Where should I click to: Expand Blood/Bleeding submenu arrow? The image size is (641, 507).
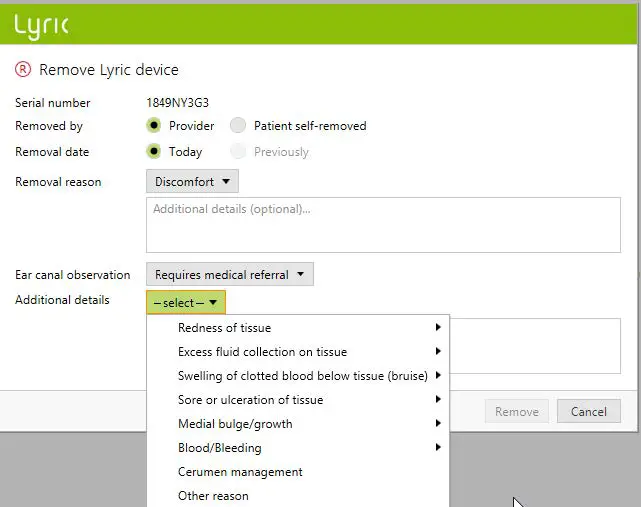[438, 447]
